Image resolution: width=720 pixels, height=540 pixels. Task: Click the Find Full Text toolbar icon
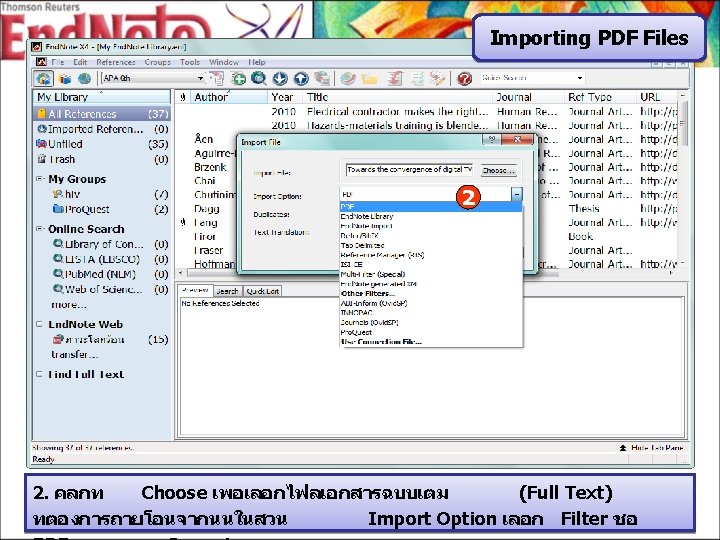tap(322, 79)
